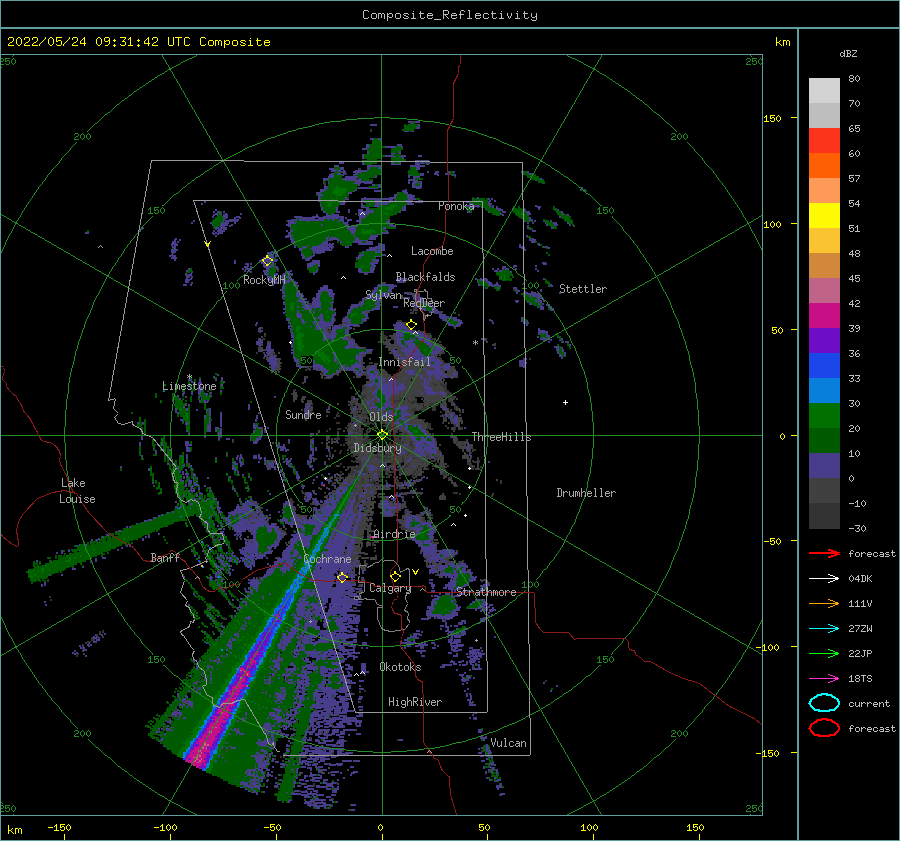Image resolution: width=900 pixels, height=841 pixels.
Task: Click the red forecast arrow legend icon
Action: pyautogui.click(x=824, y=553)
